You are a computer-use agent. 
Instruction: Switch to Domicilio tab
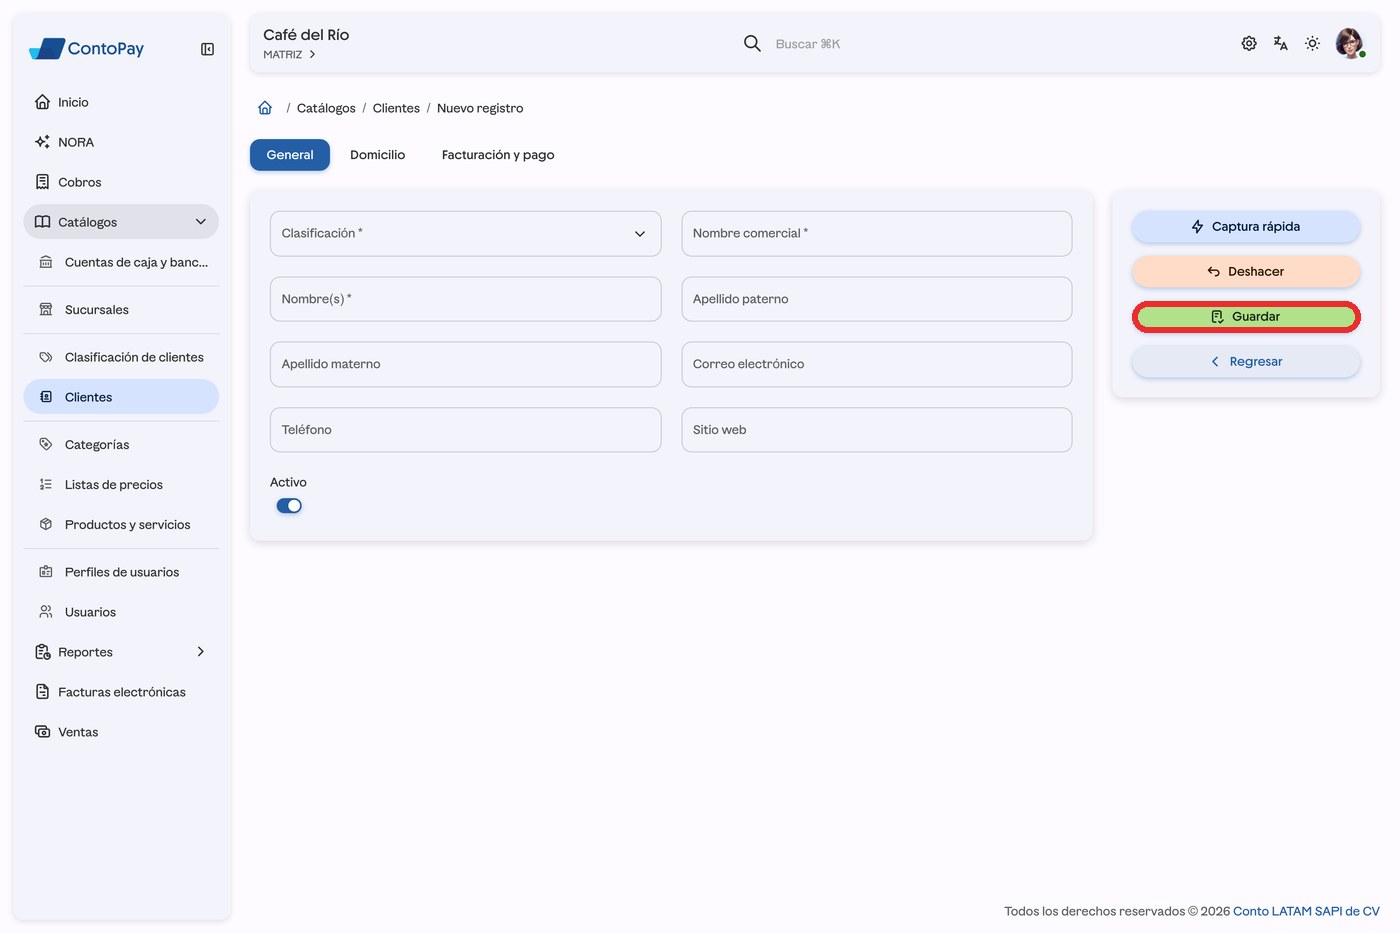tap(378, 155)
